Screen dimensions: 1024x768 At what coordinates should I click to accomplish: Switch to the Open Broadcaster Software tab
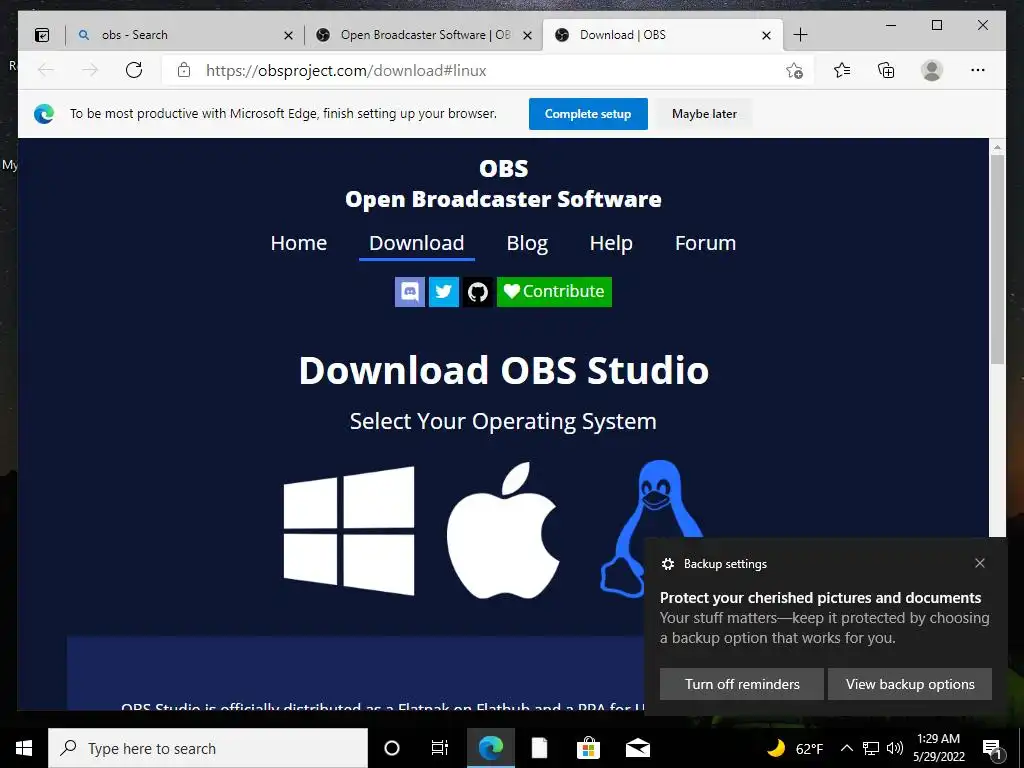pyautogui.click(x=424, y=35)
